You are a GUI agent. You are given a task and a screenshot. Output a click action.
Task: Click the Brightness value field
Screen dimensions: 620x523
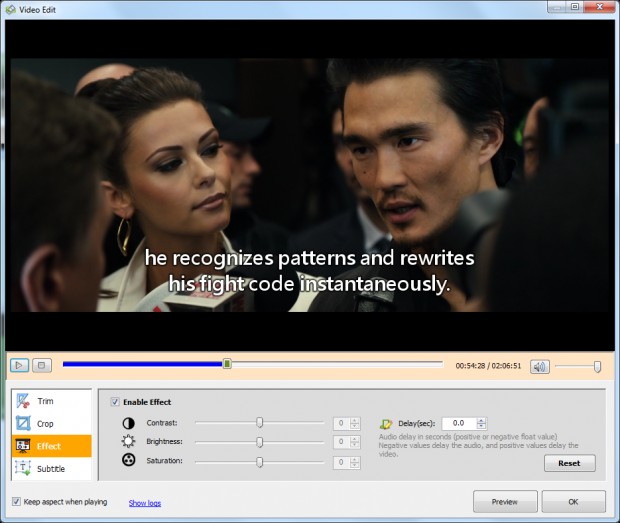pyautogui.click(x=342, y=442)
